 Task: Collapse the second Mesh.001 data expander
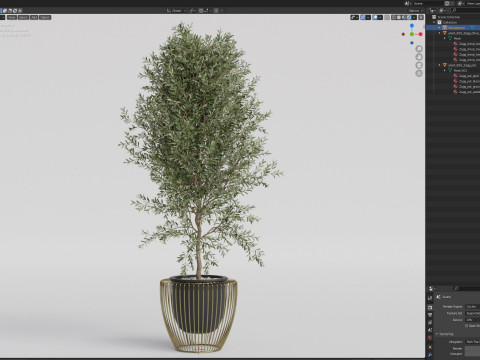tap(445, 70)
